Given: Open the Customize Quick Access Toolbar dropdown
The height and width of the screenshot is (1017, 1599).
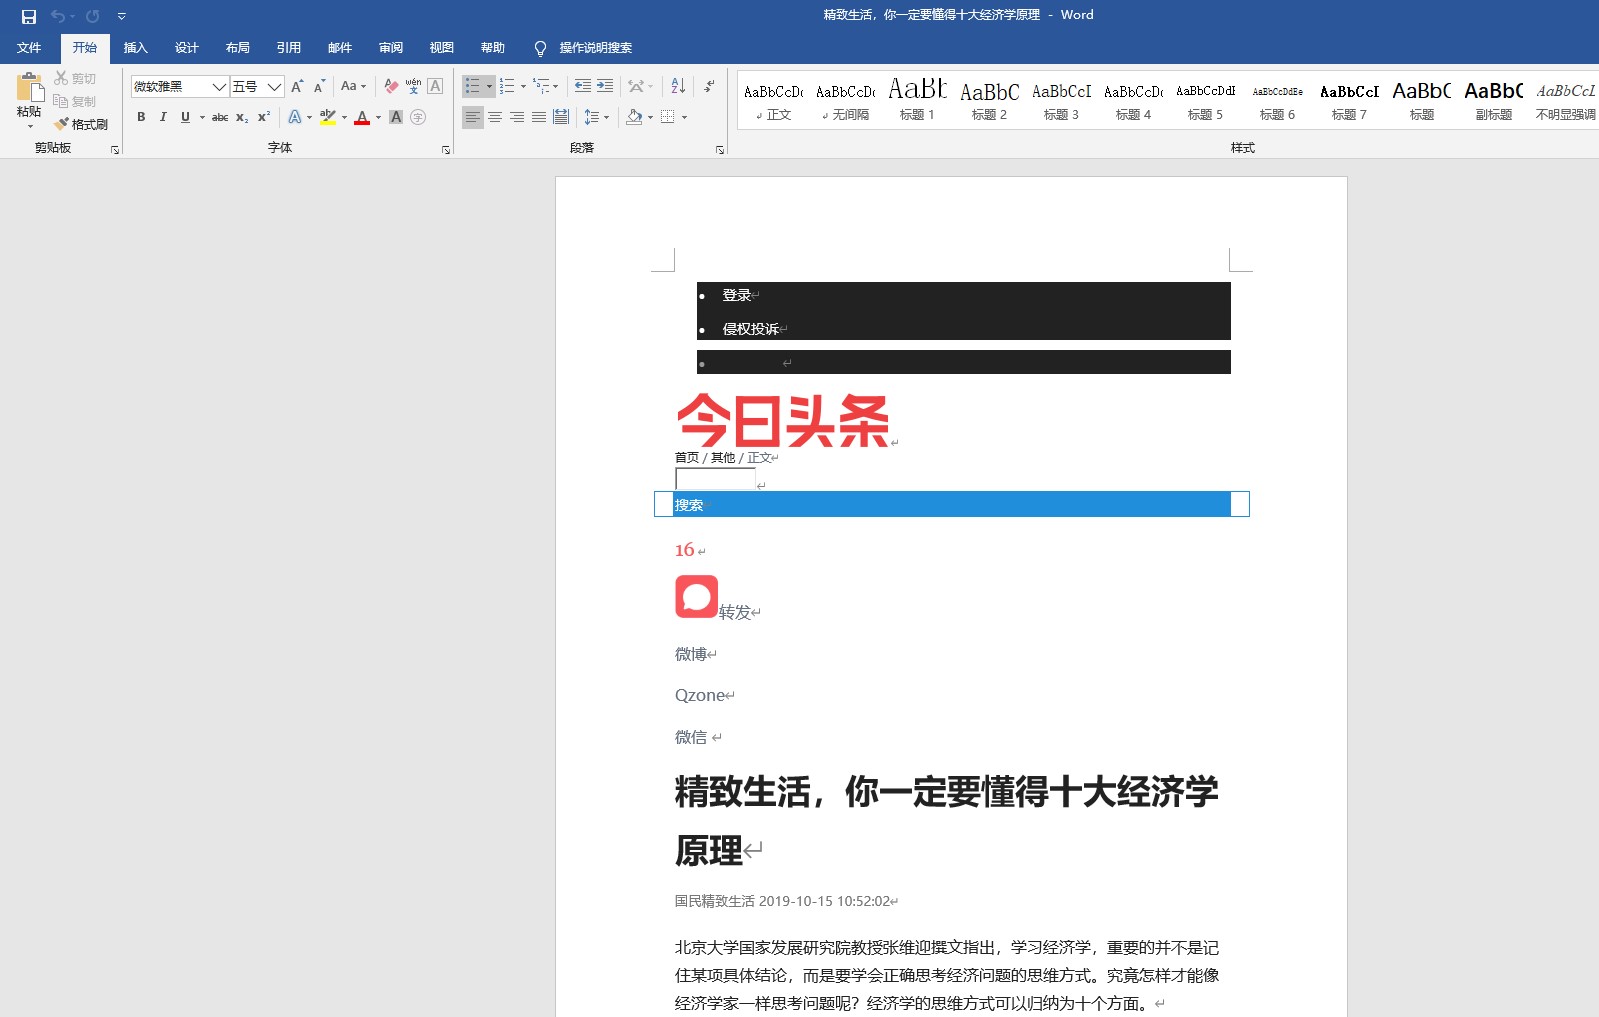Looking at the screenshot, I should point(121,16).
